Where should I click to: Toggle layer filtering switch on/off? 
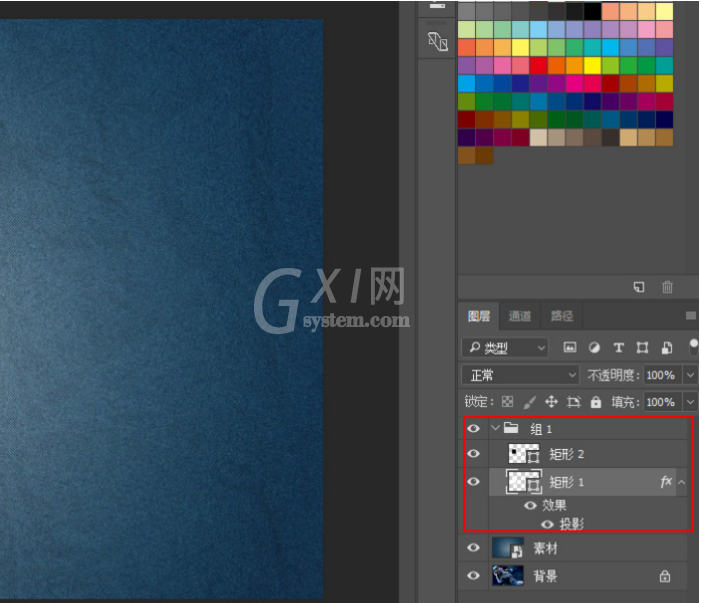coord(693,347)
